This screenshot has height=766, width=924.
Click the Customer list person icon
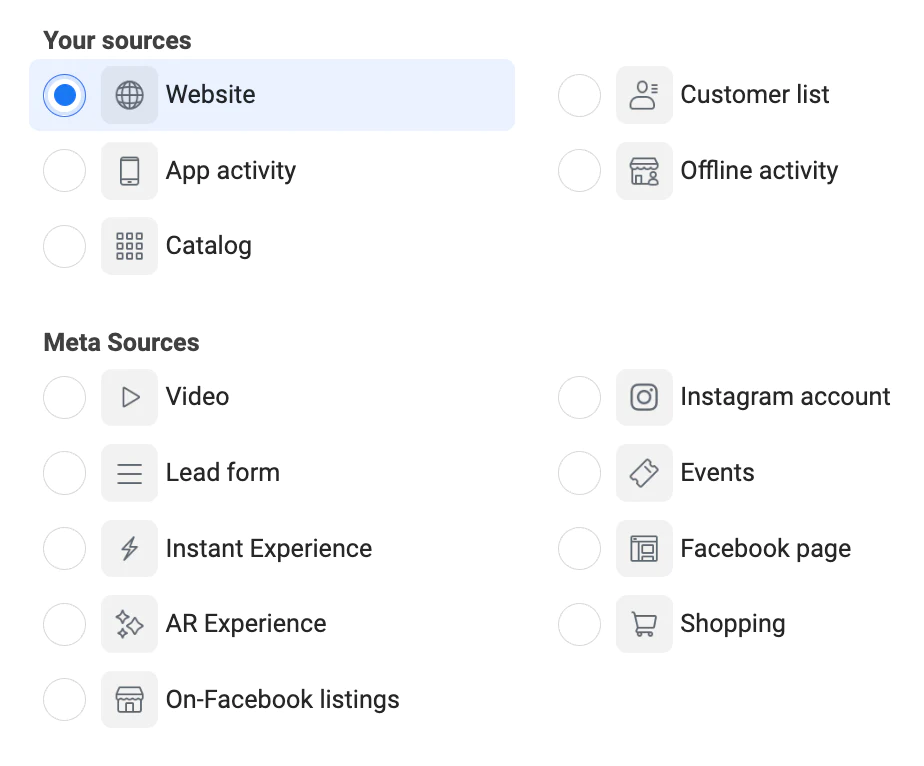[644, 95]
